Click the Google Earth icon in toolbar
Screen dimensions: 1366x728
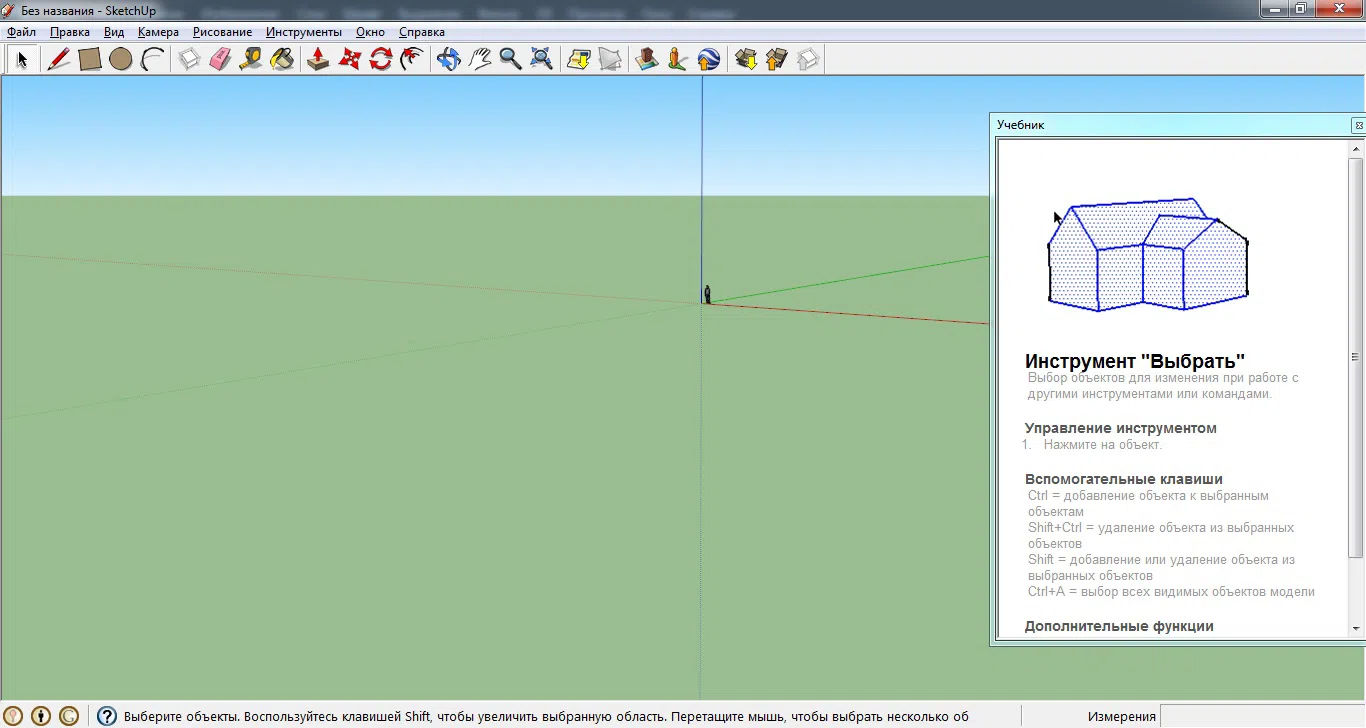coord(708,59)
